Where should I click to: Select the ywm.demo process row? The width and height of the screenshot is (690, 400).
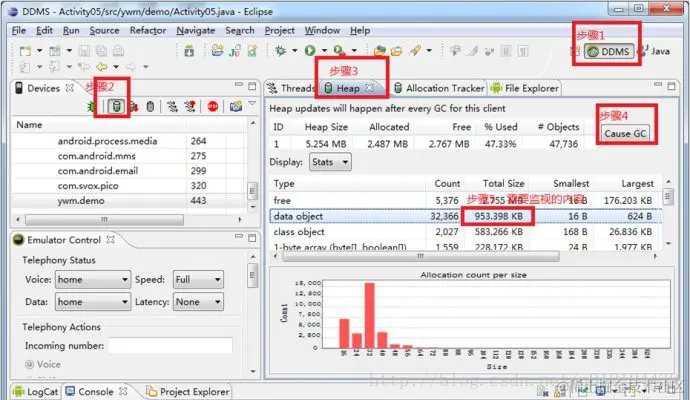[x=128, y=201]
